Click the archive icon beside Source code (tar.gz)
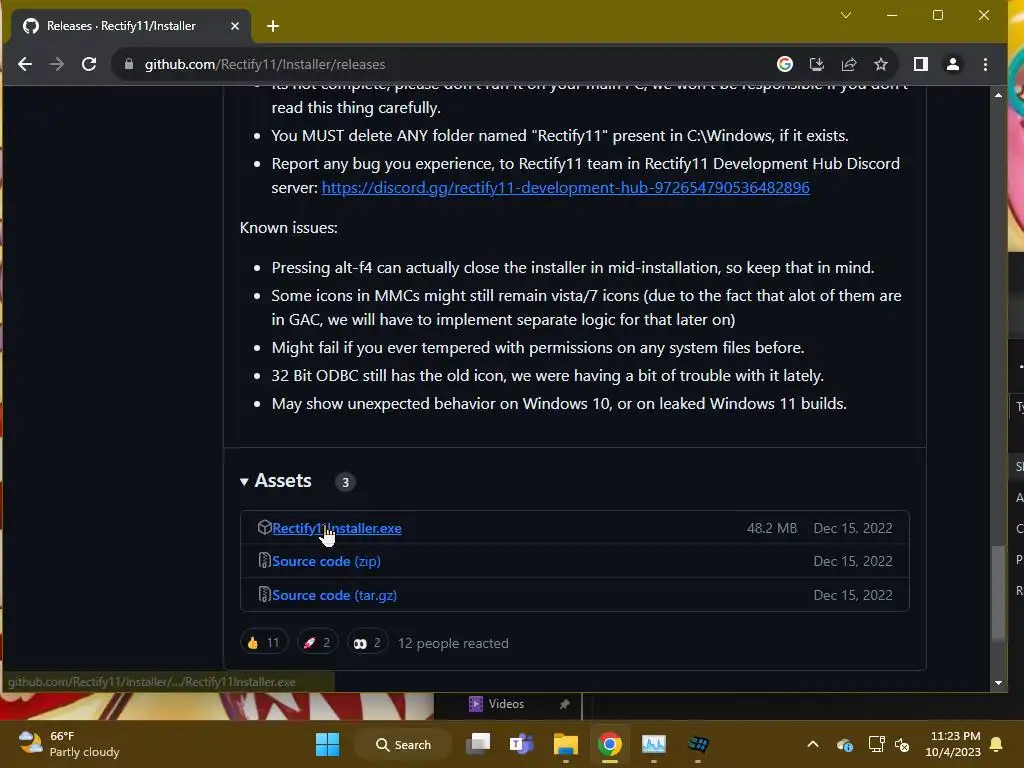Screen dimensions: 1024x768 [x=264, y=594]
